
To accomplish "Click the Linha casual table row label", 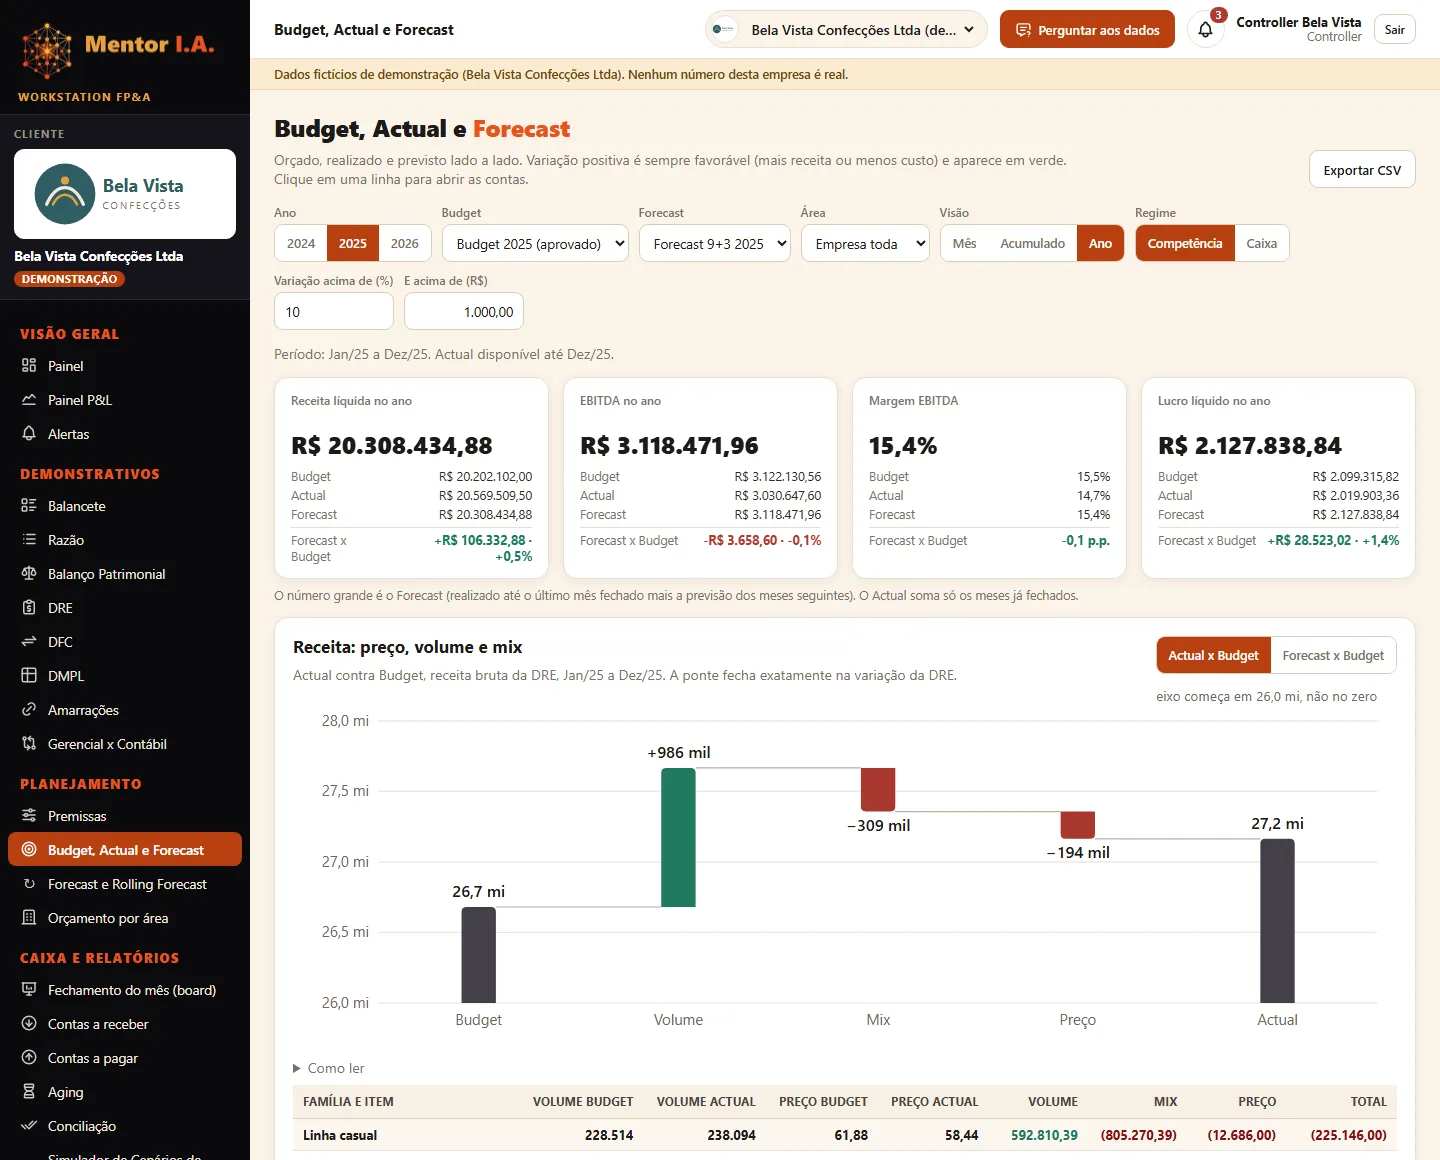I will coord(340,1135).
